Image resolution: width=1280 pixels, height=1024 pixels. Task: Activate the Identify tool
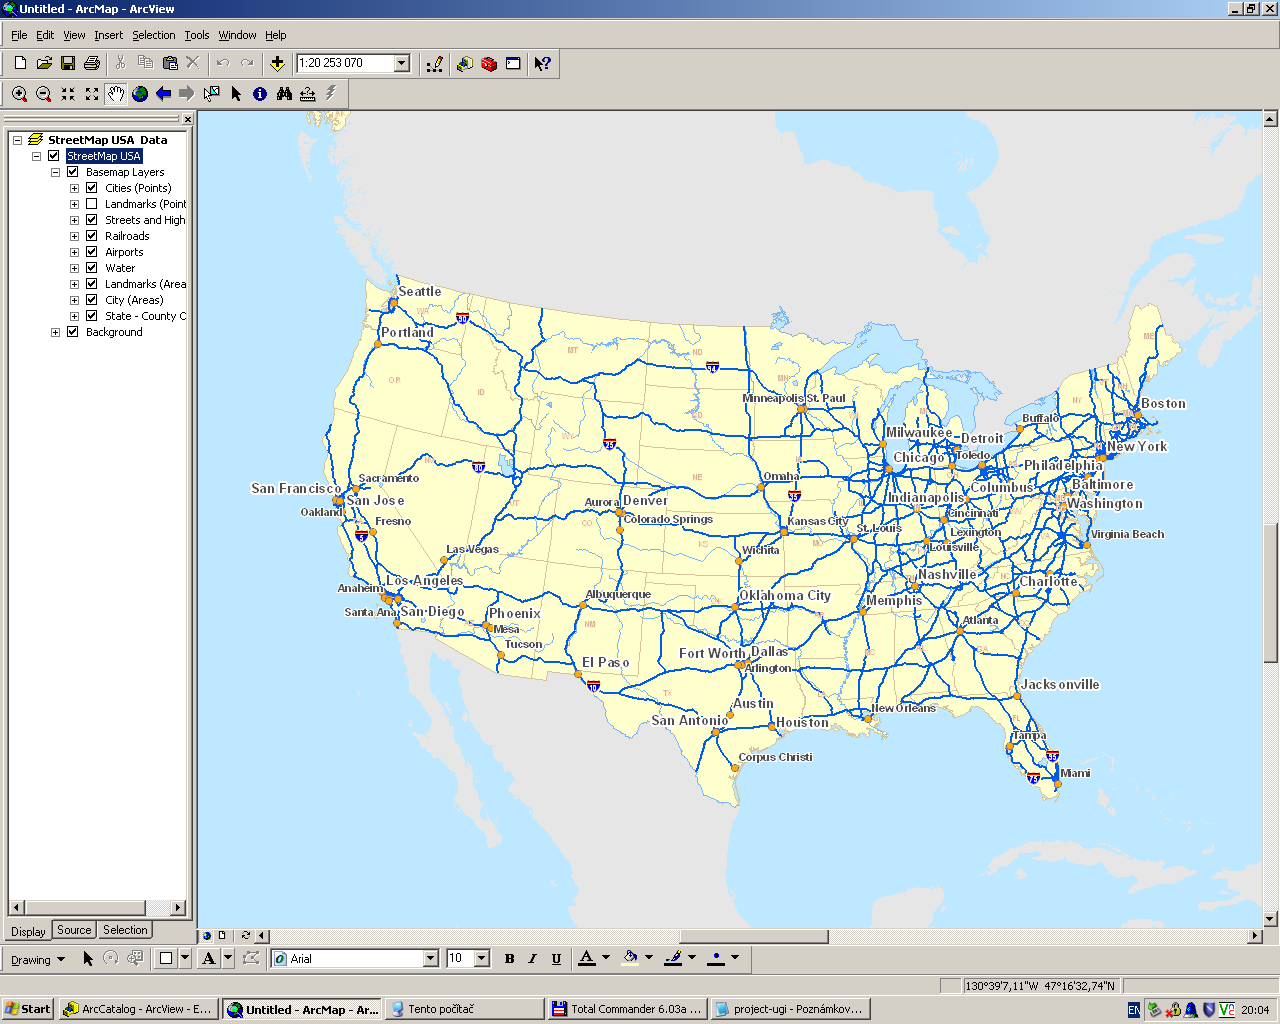coord(260,93)
